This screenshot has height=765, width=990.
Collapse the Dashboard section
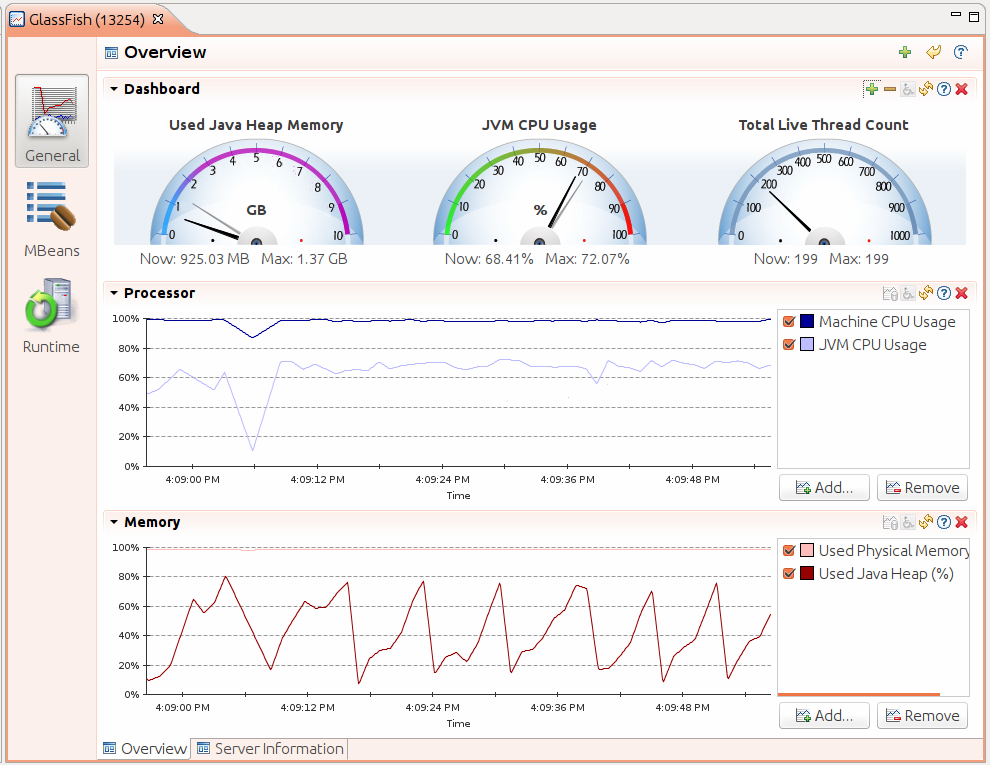click(114, 89)
